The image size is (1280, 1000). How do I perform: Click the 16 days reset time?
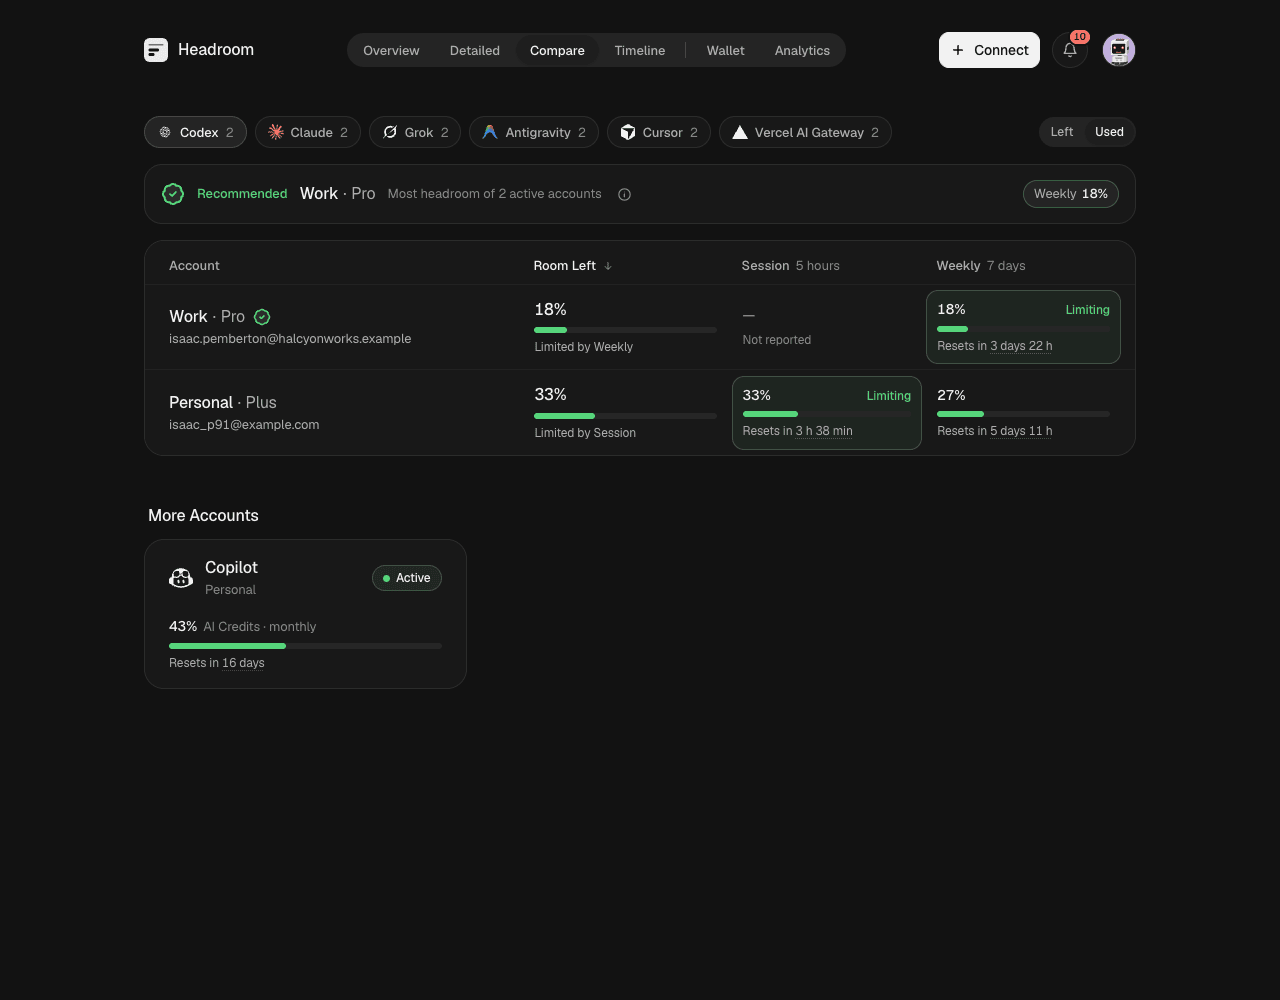click(243, 663)
